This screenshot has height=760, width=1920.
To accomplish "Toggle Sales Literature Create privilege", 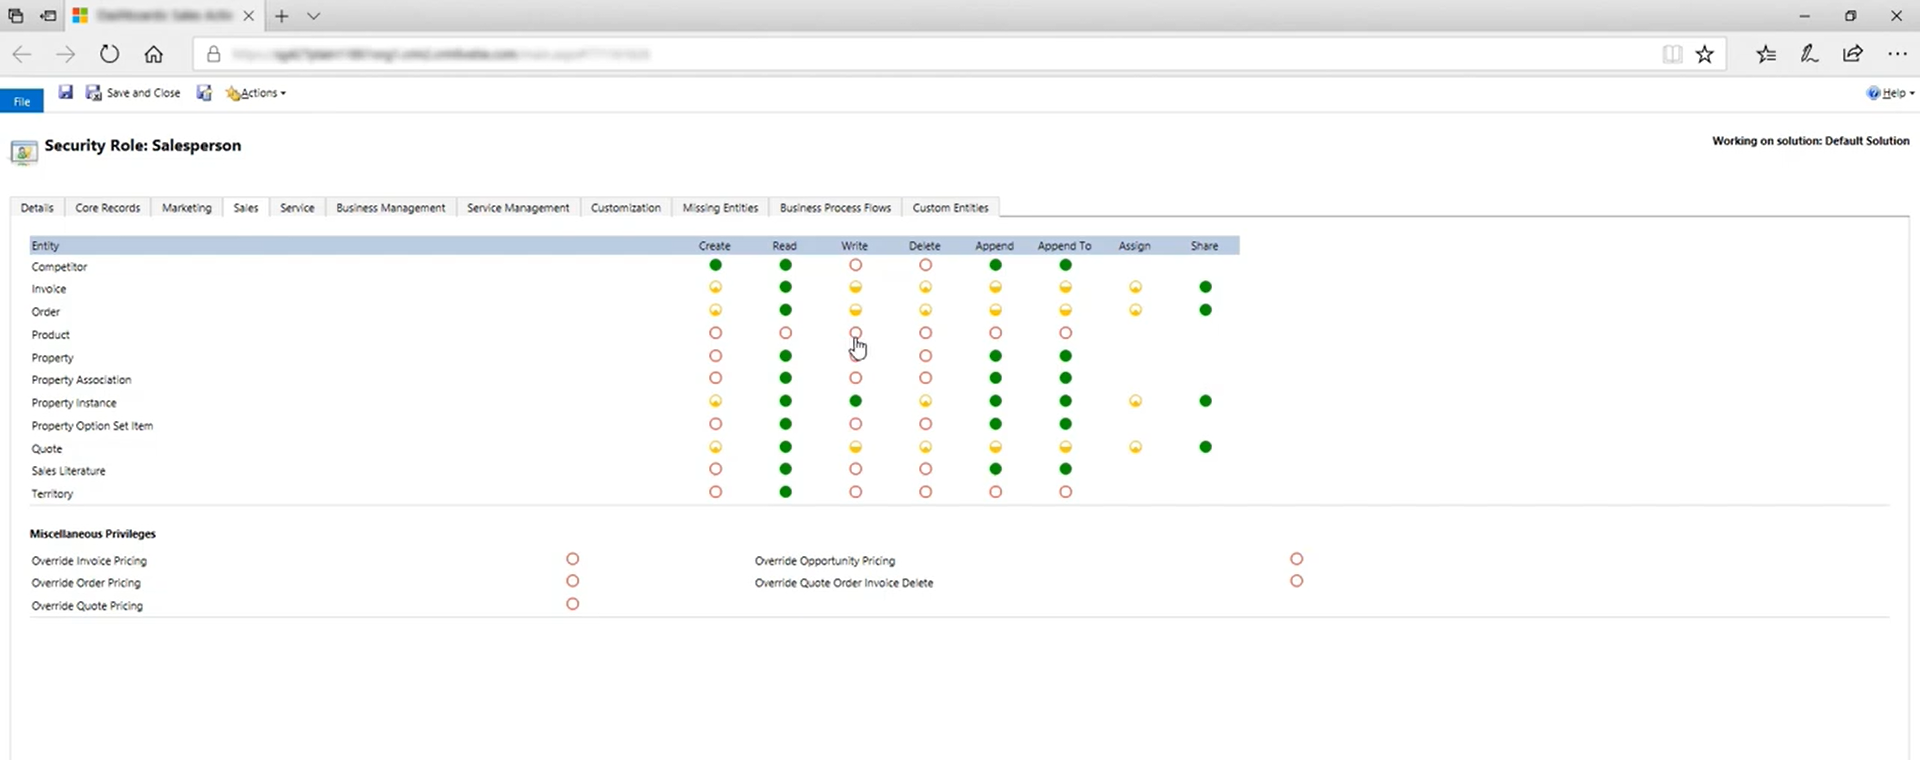I will pos(715,469).
